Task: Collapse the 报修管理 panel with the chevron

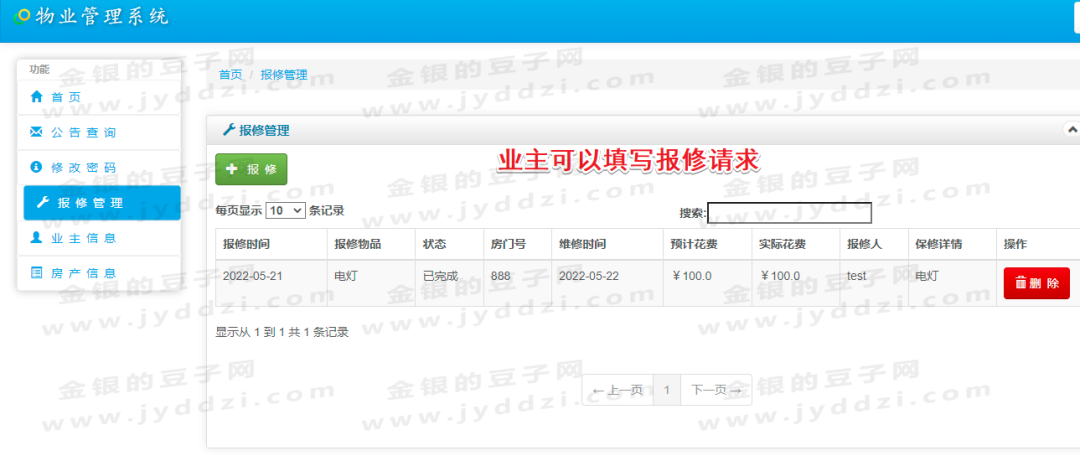Action: point(1071,130)
